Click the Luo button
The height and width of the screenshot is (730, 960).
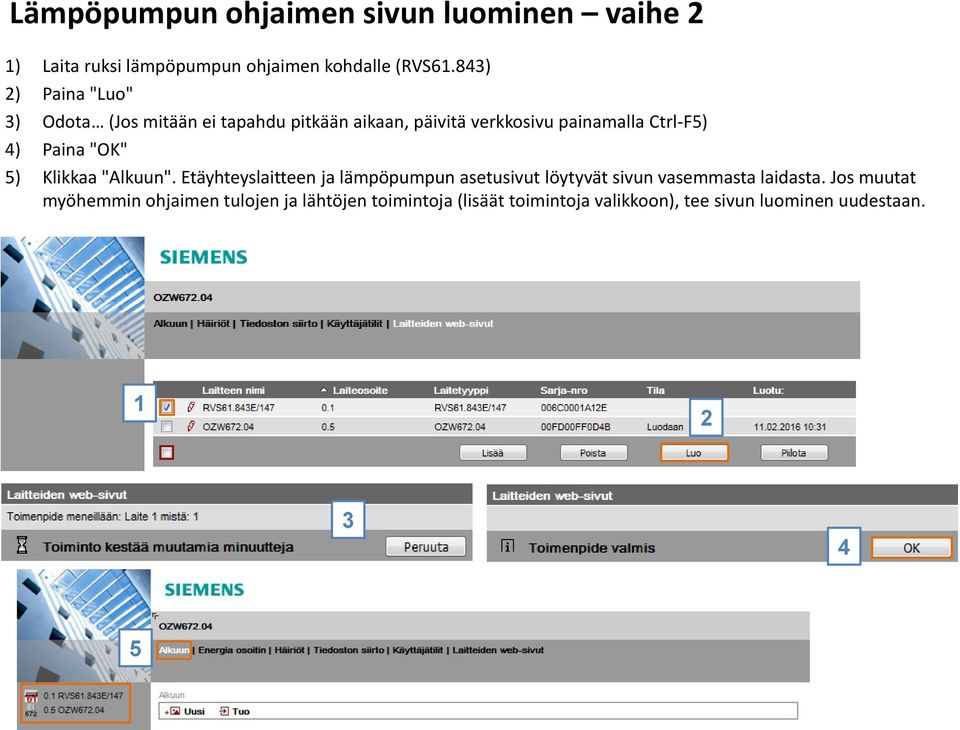694,453
